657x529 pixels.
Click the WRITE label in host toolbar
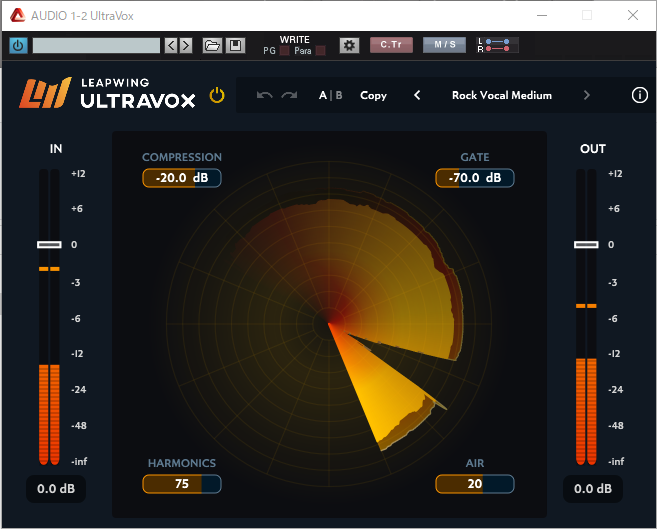(x=295, y=40)
